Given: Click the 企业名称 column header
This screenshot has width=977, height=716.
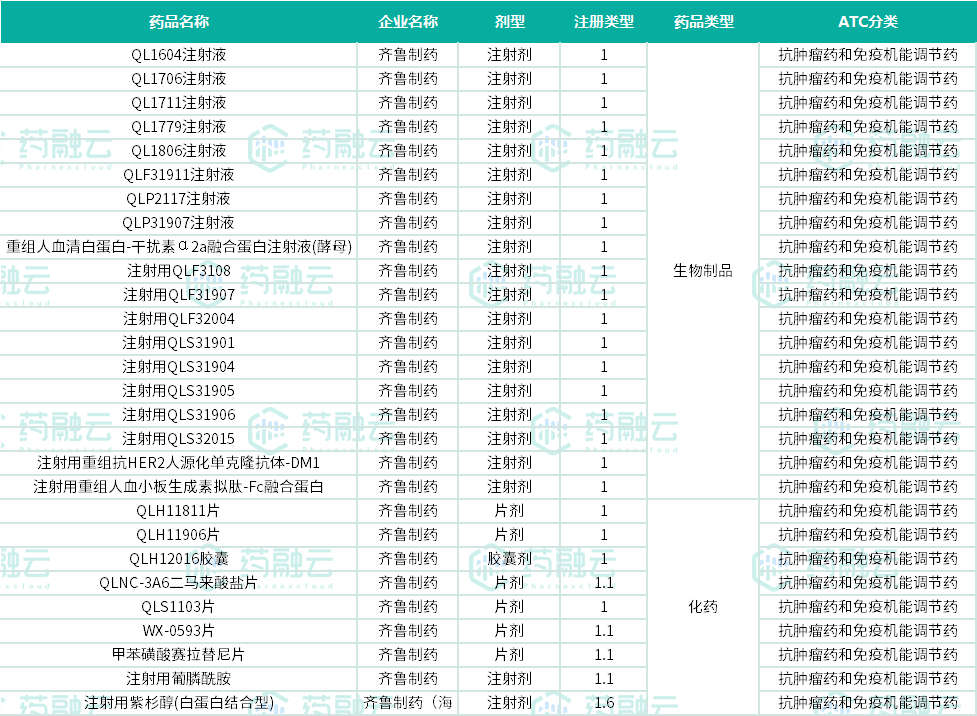Looking at the screenshot, I should 407,22.
